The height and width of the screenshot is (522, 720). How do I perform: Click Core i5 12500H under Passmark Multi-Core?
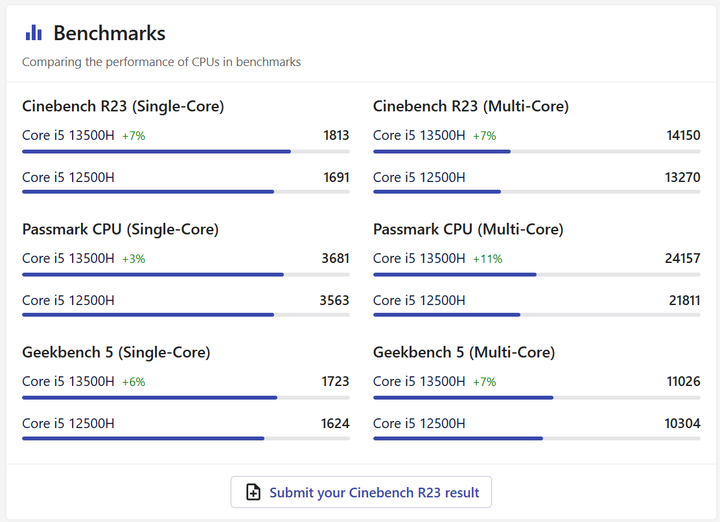(419, 300)
